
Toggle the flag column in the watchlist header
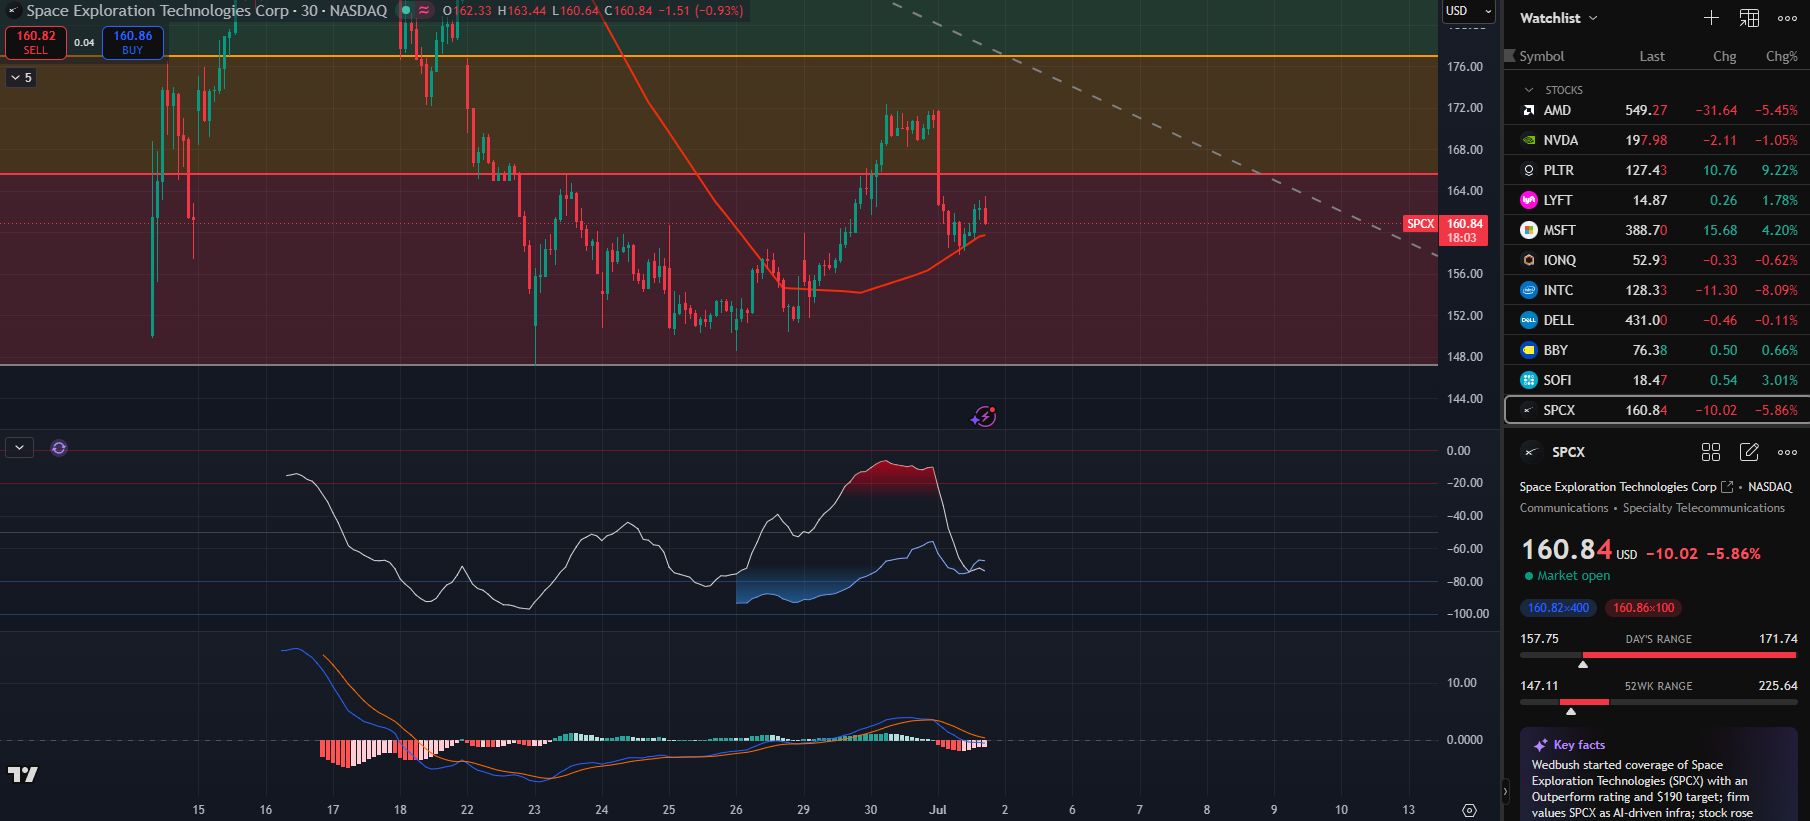tap(1510, 56)
